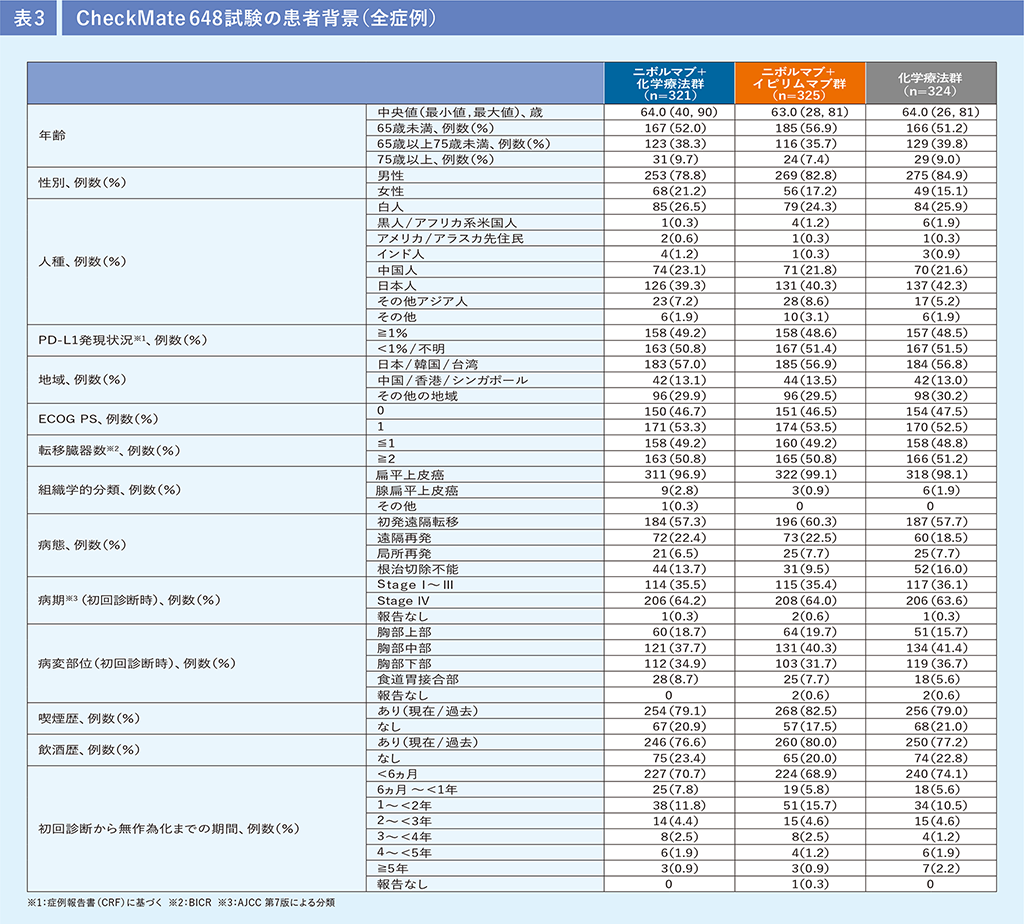This screenshot has width=1024, height=924.
Task: Click the 'Stage IV' row label
Action: click(x=404, y=601)
